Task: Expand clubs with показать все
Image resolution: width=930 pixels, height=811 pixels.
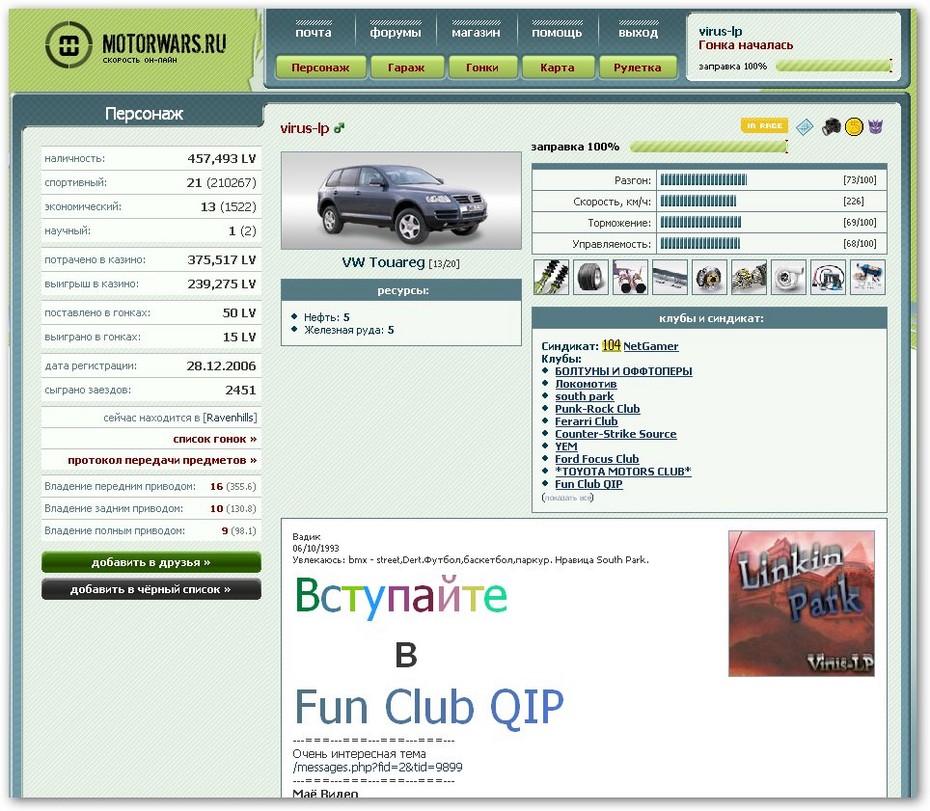Action: (x=568, y=498)
